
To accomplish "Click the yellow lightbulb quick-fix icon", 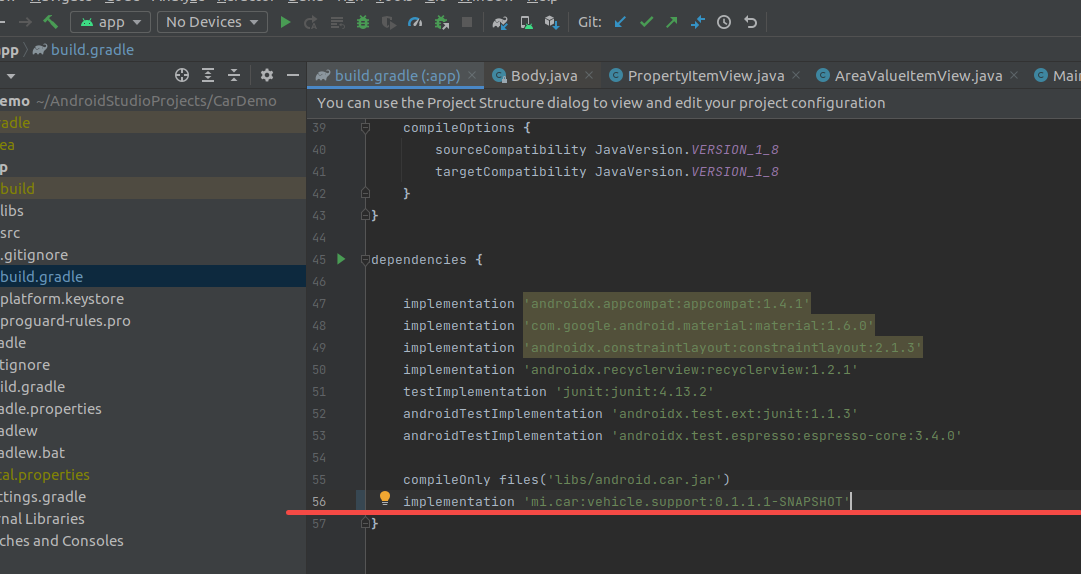I will pos(385,498).
